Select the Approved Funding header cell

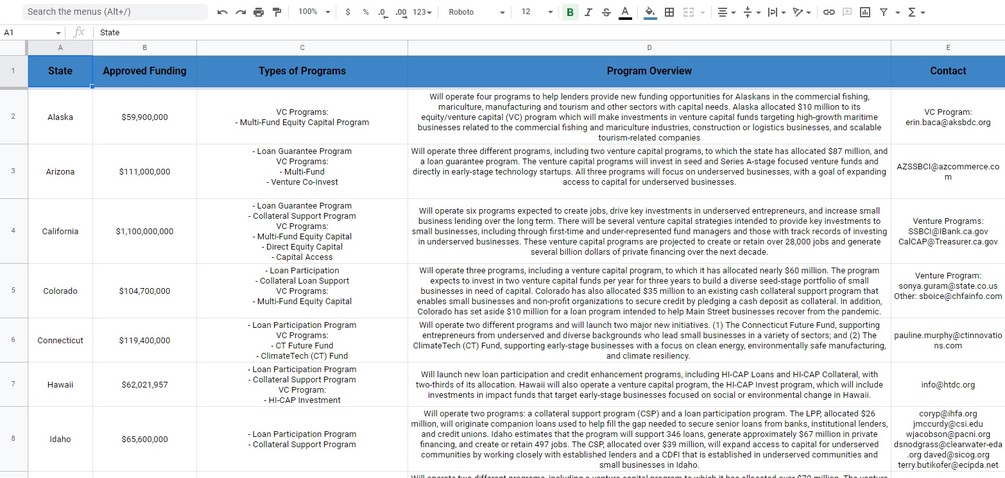145,71
